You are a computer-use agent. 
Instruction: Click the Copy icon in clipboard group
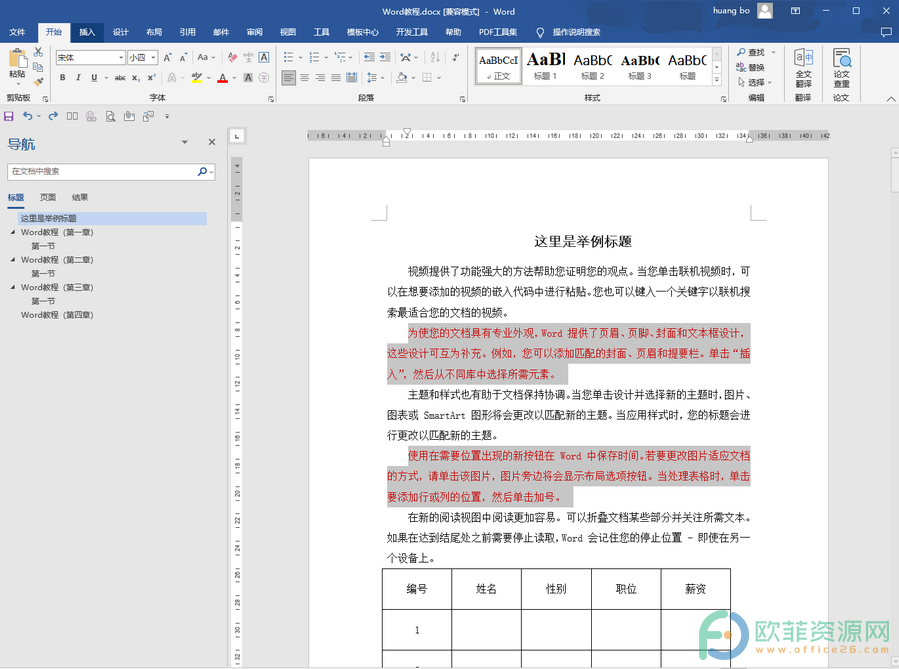click(38, 67)
